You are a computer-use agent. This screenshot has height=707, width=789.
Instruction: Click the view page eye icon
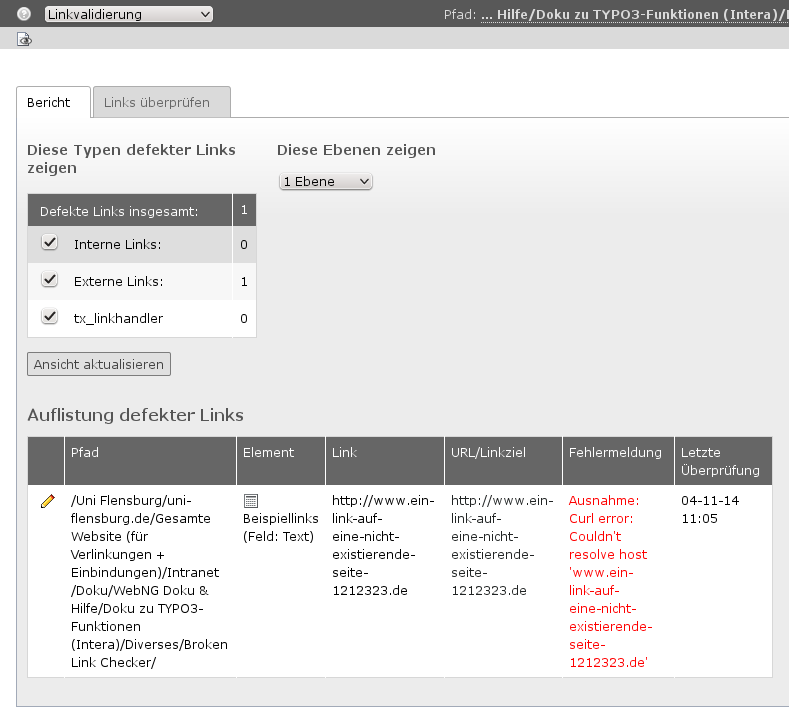point(25,40)
